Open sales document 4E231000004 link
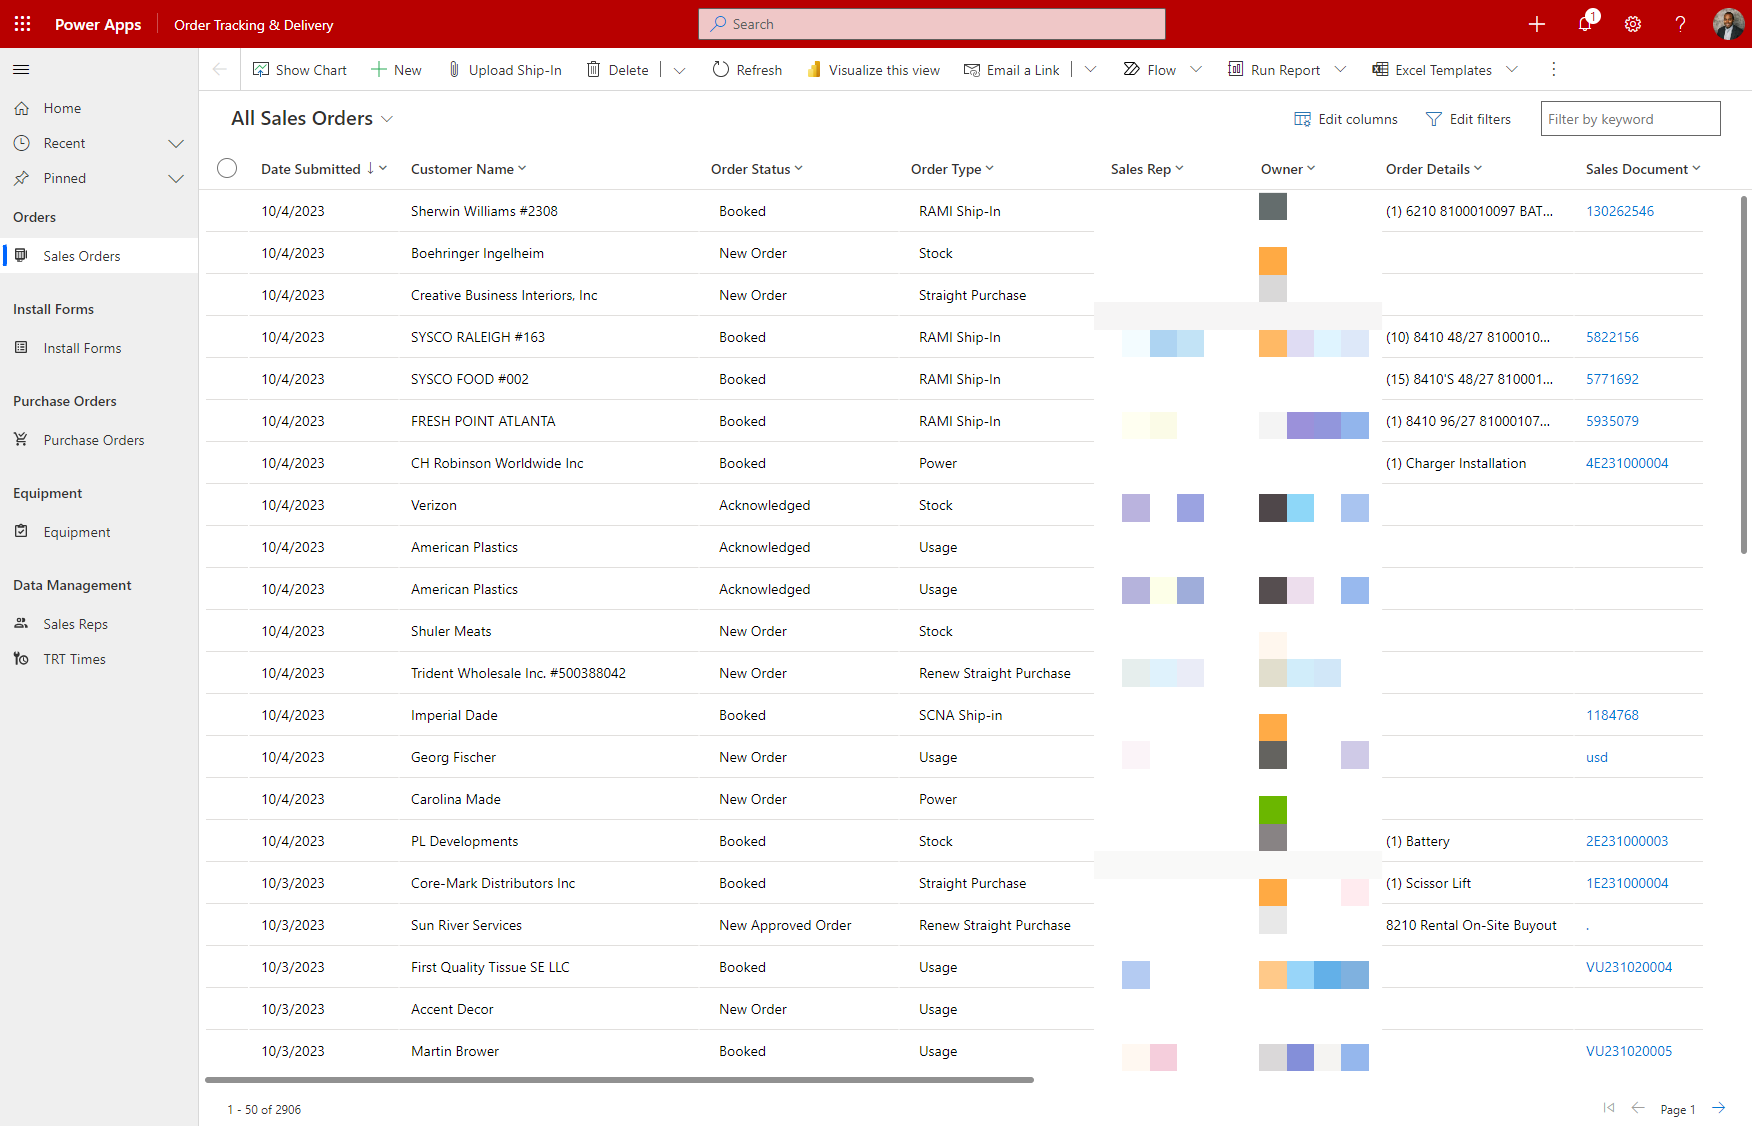 pos(1627,463)
